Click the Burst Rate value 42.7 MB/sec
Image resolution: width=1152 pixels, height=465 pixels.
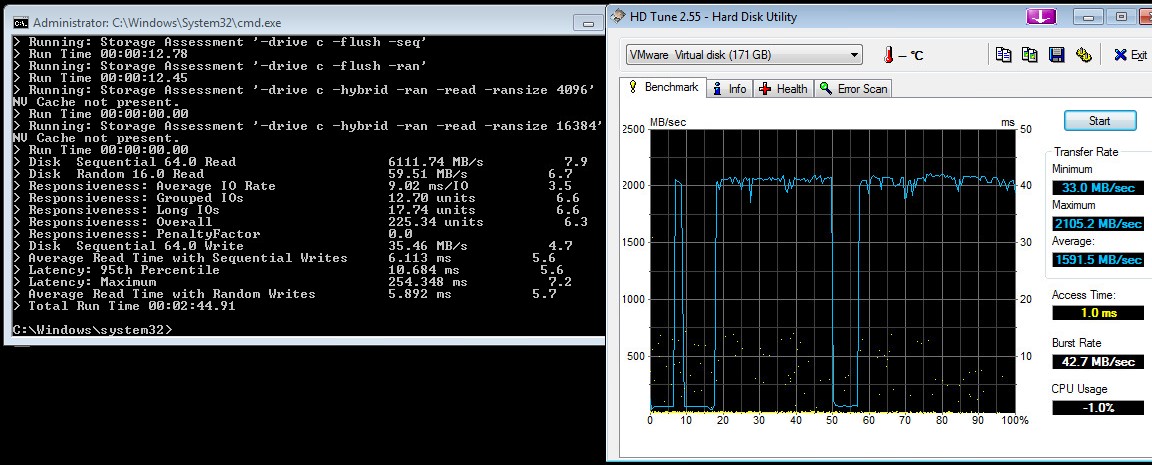[1098, 361]
